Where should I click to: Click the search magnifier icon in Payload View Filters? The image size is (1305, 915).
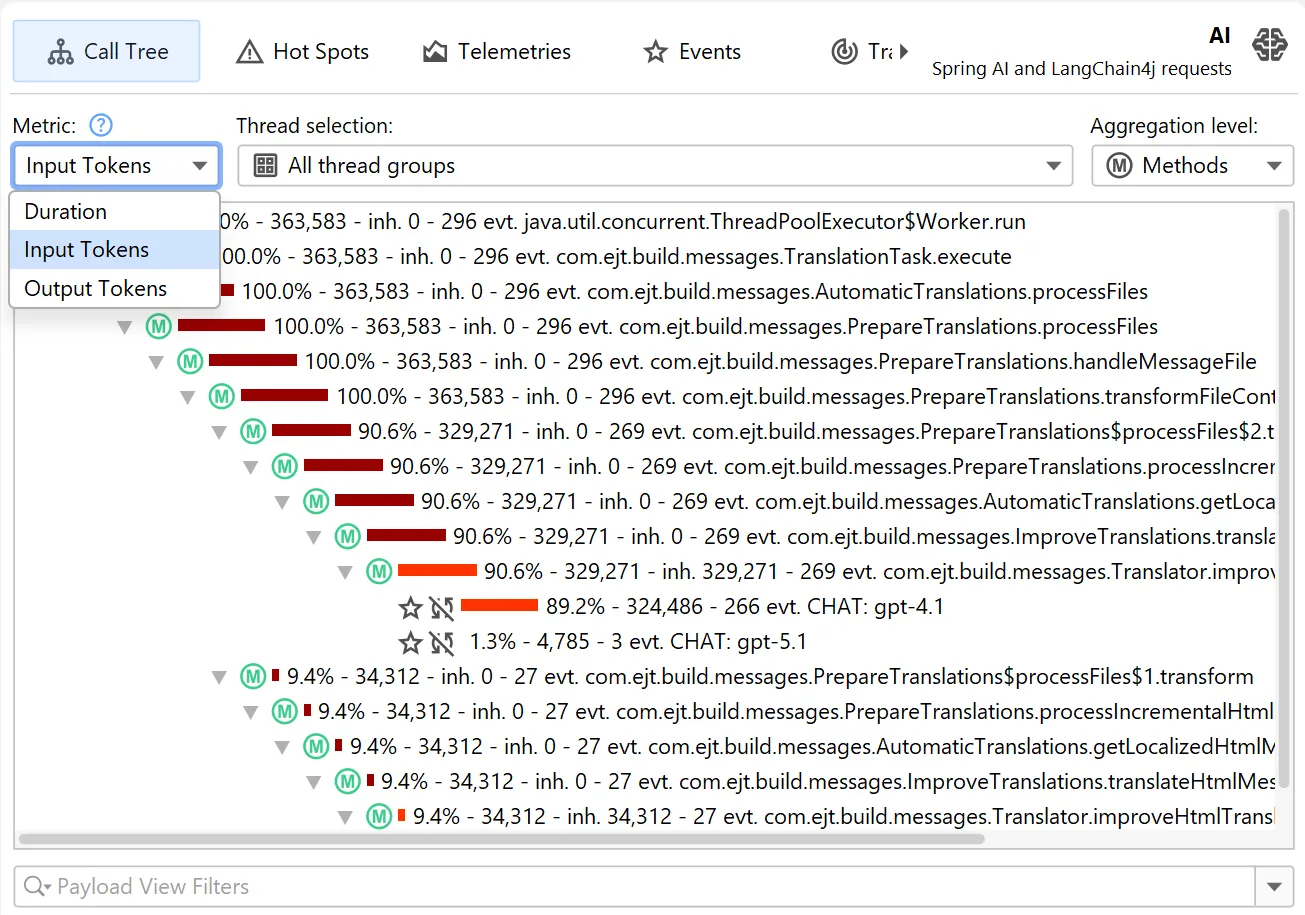tap(36, 886)
